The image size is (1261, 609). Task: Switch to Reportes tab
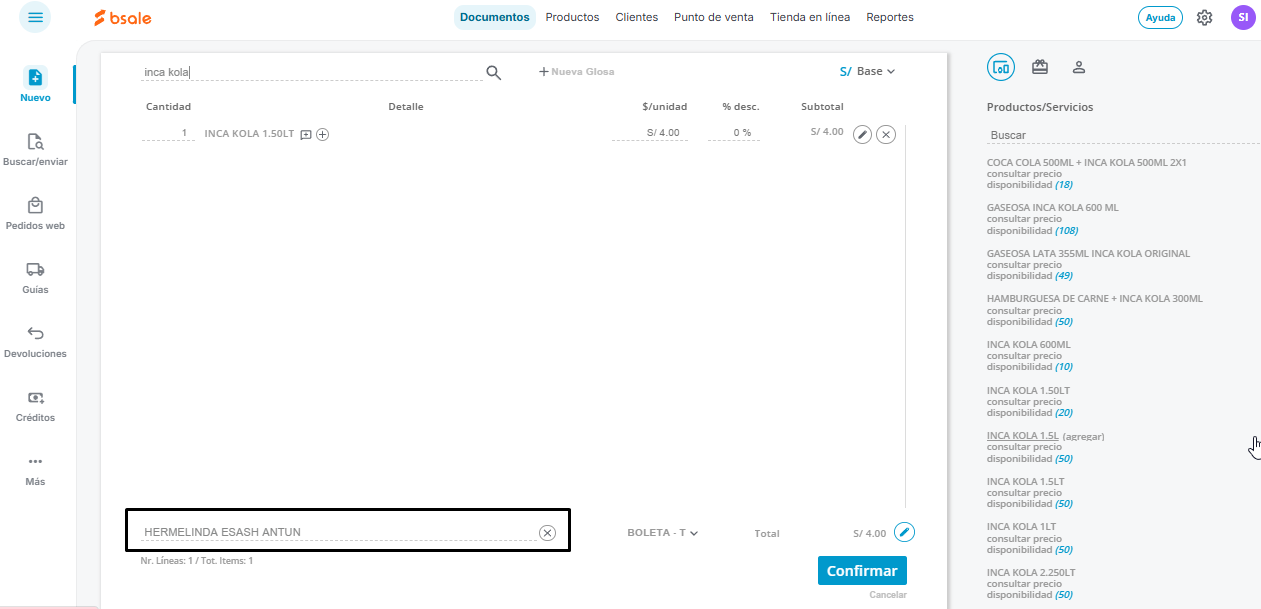(x=890, y=17)
